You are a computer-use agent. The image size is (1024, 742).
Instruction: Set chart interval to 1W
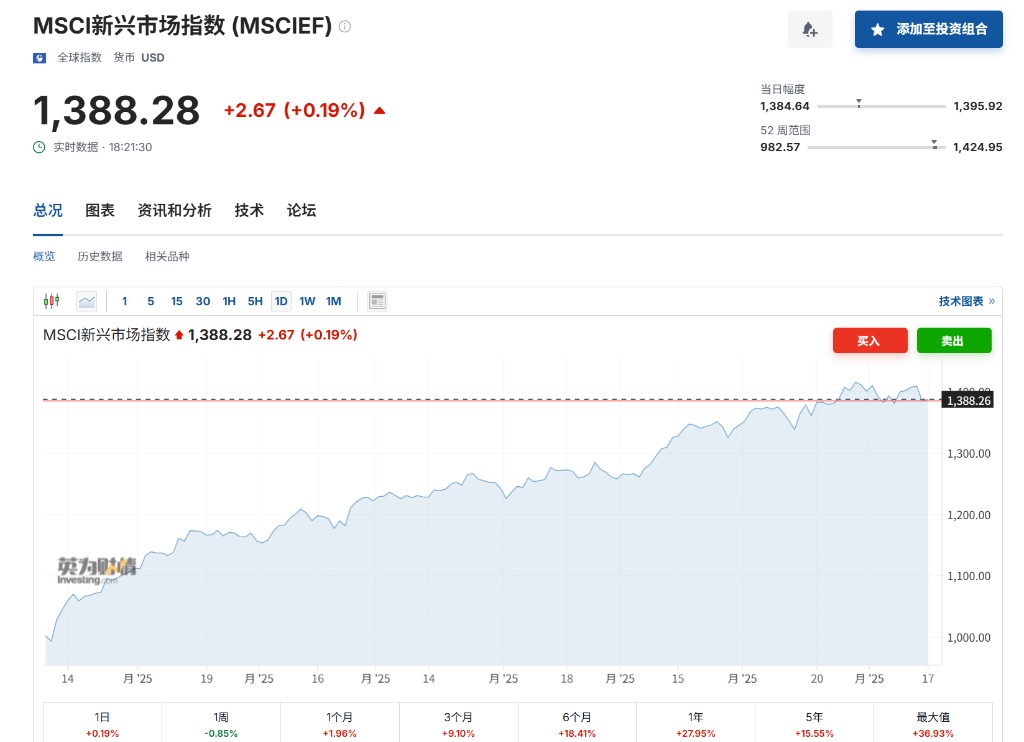click(307, 301)
